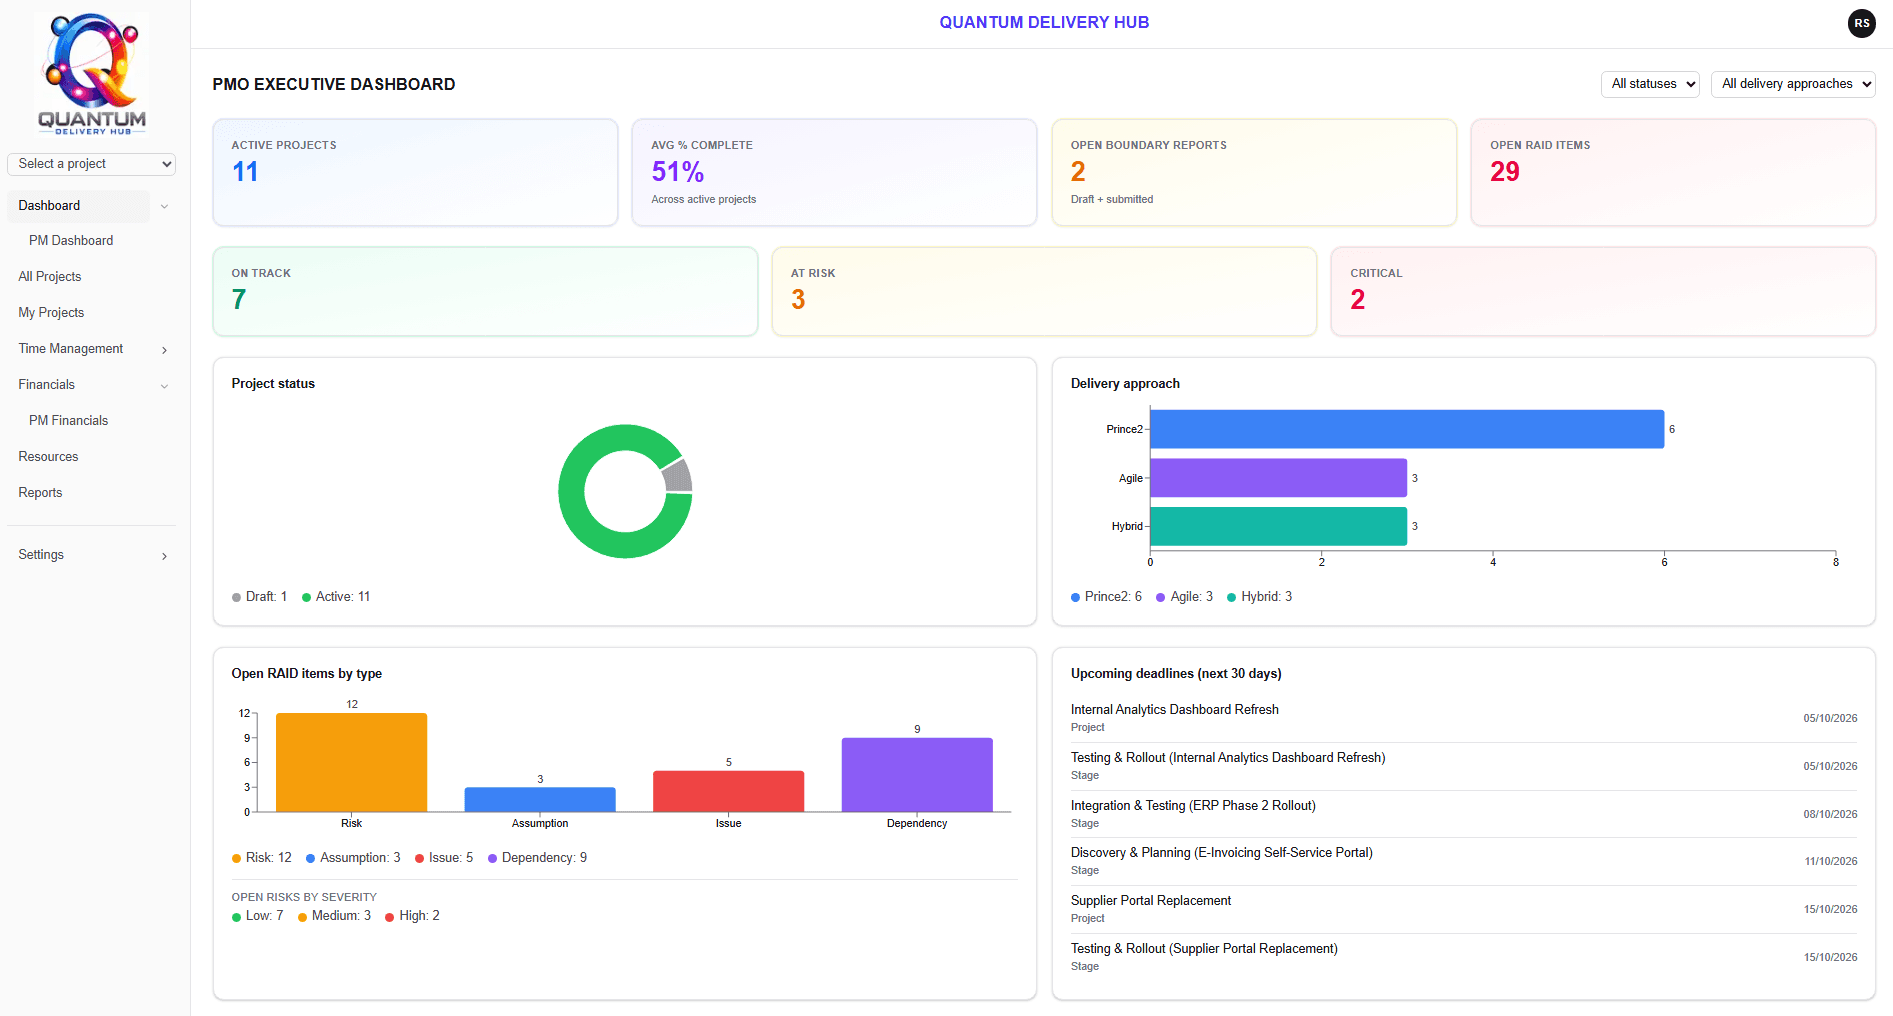The height and width of the screenshot is (1016, 1893).
Task: Open Testing & Rollout (Internal Analytics) stage
Action: (1464, 766)
